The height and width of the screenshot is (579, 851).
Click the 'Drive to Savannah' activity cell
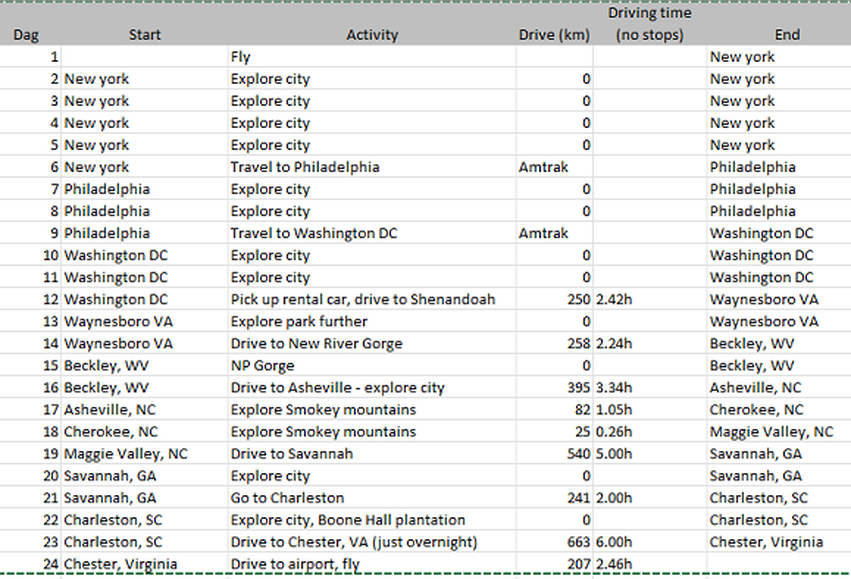[x=372, y=454]
